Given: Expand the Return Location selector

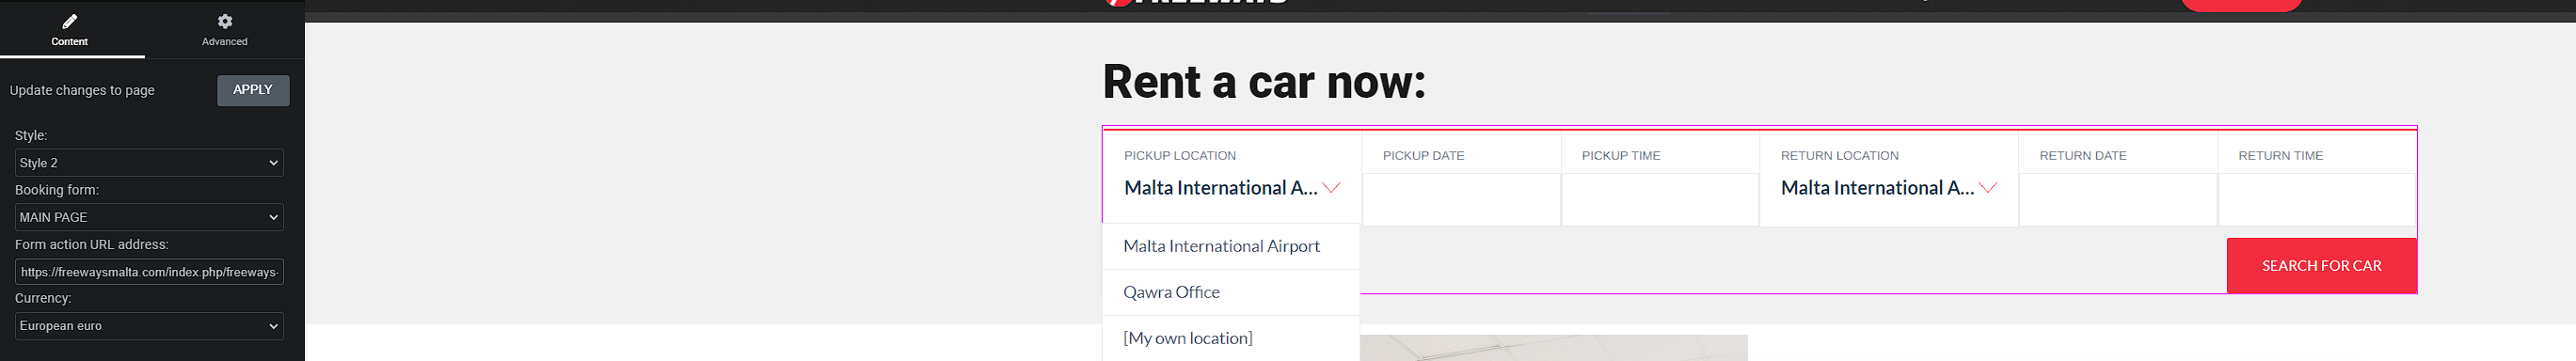Looking at the screenshot, I should click(1888, 180).
